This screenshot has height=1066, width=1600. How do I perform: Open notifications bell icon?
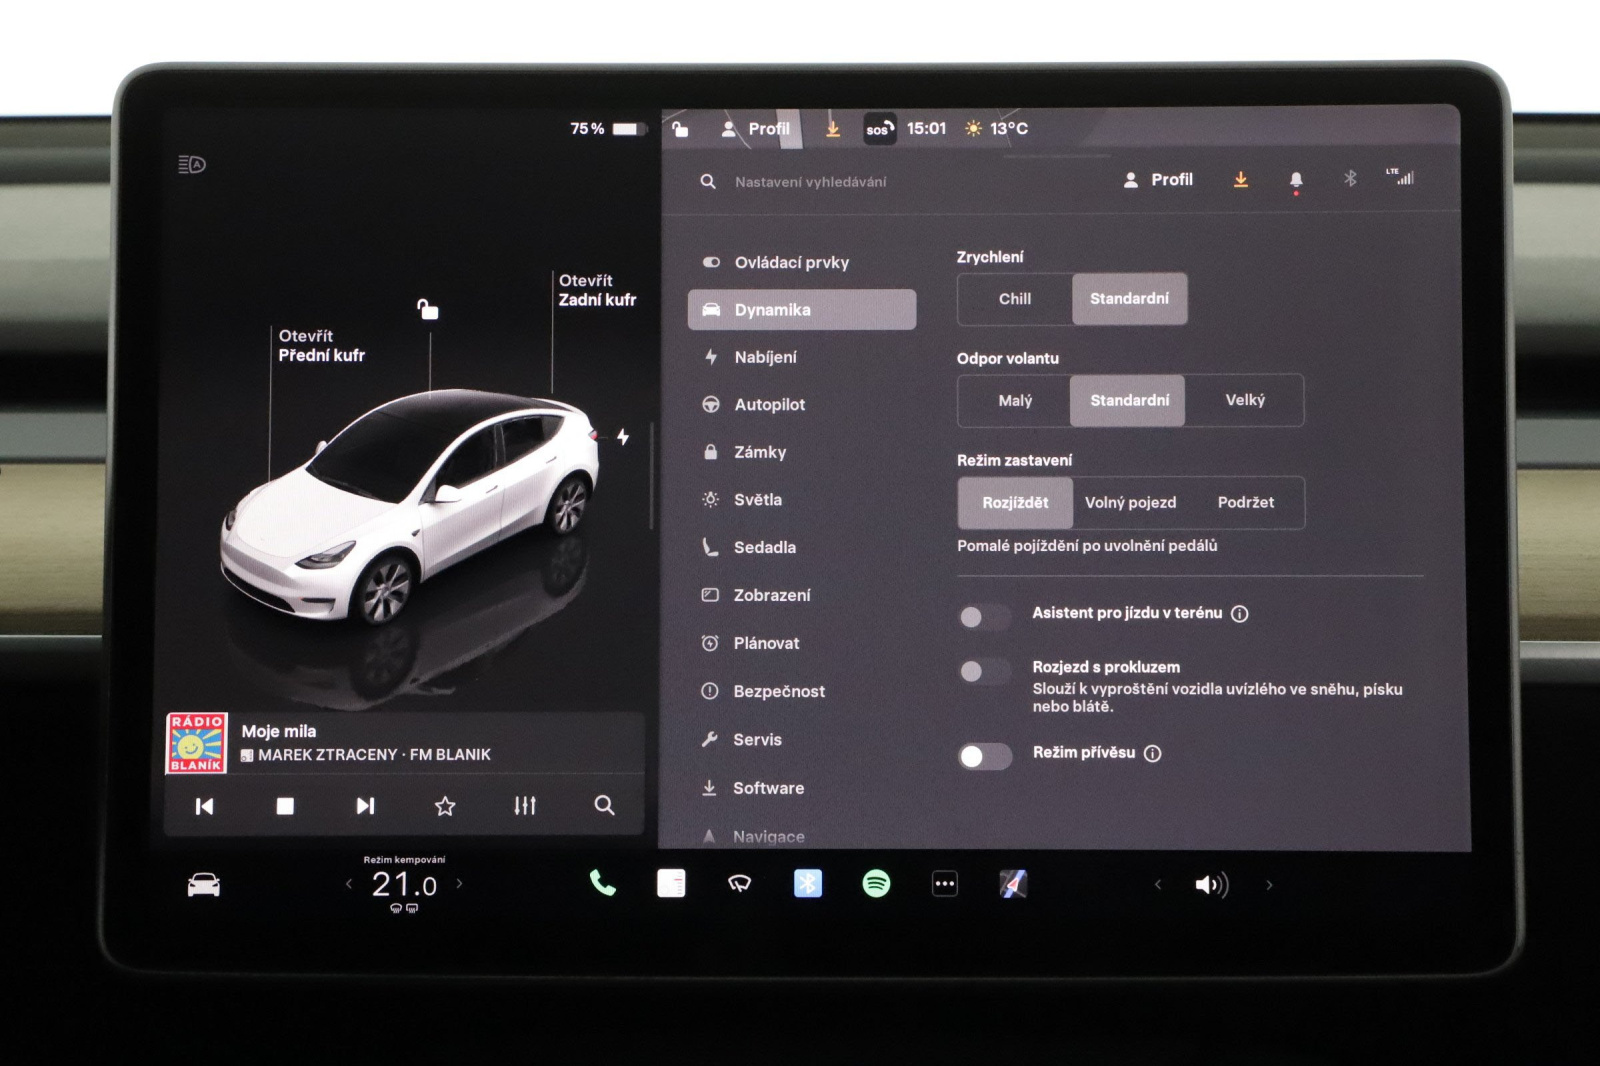(x=1296, y=180)
